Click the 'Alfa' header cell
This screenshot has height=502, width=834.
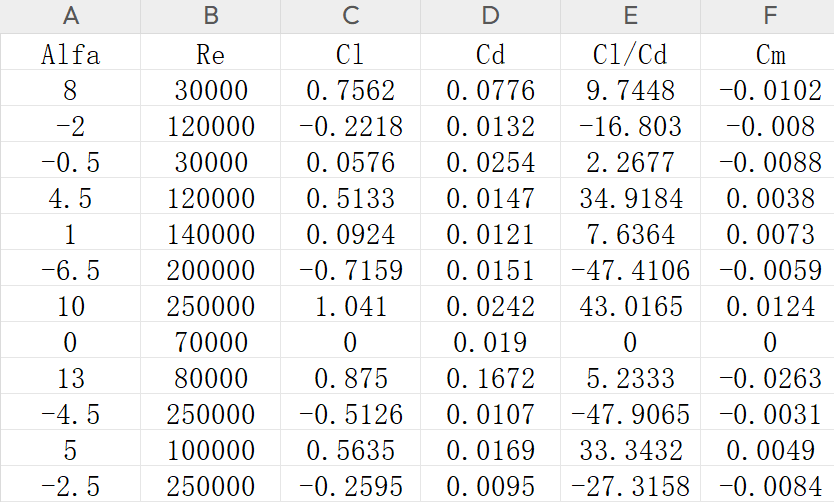pos(70,54)
